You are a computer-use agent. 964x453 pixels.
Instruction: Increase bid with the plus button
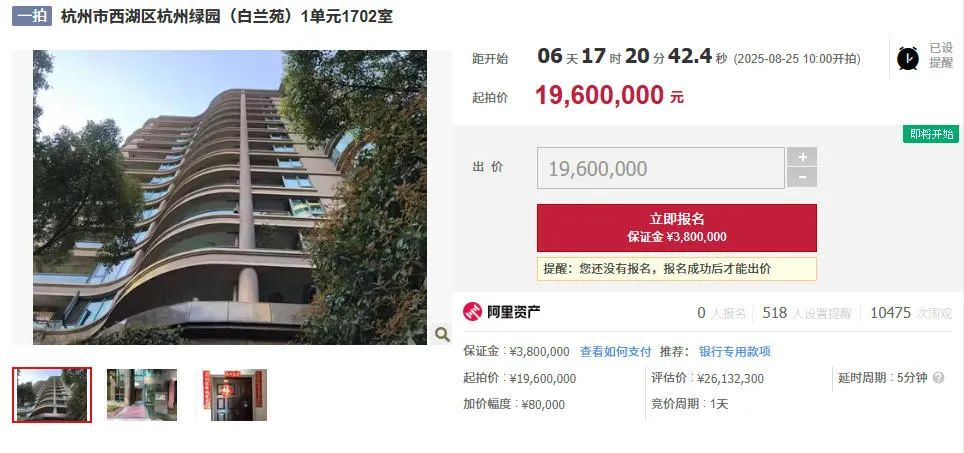tap(802, 157)
